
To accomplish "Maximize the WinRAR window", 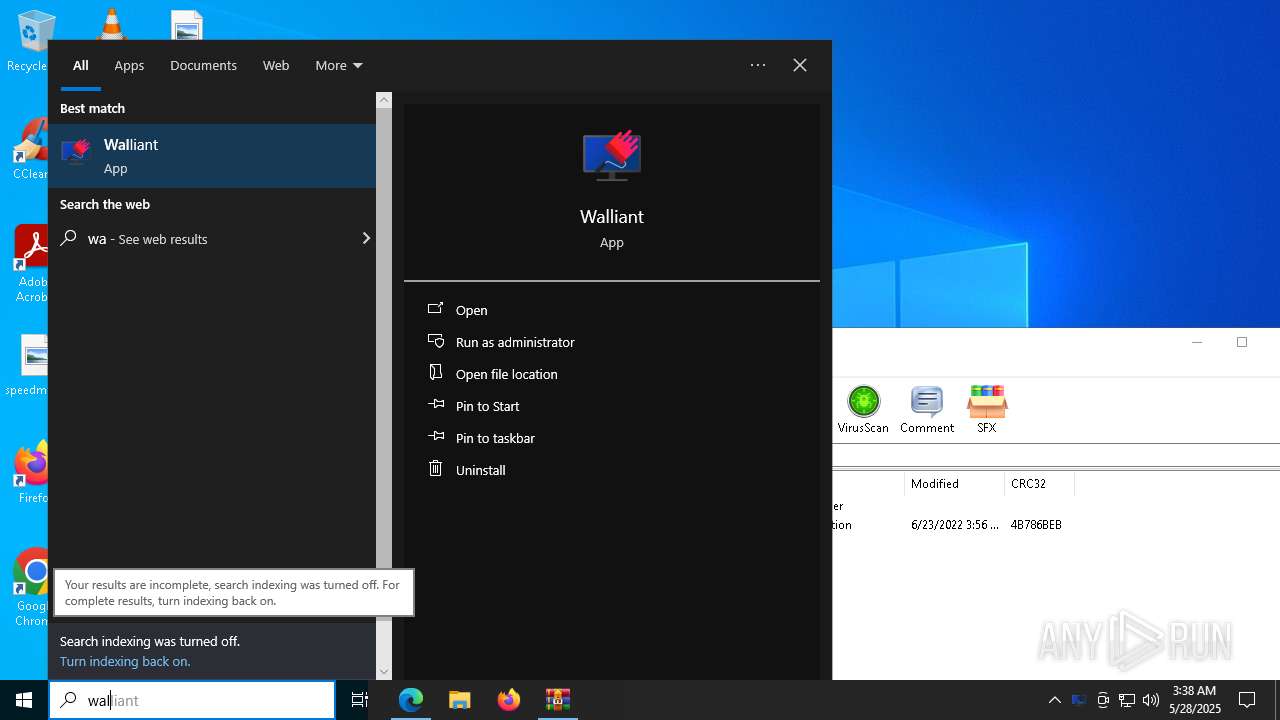I will click(1242, 342).
